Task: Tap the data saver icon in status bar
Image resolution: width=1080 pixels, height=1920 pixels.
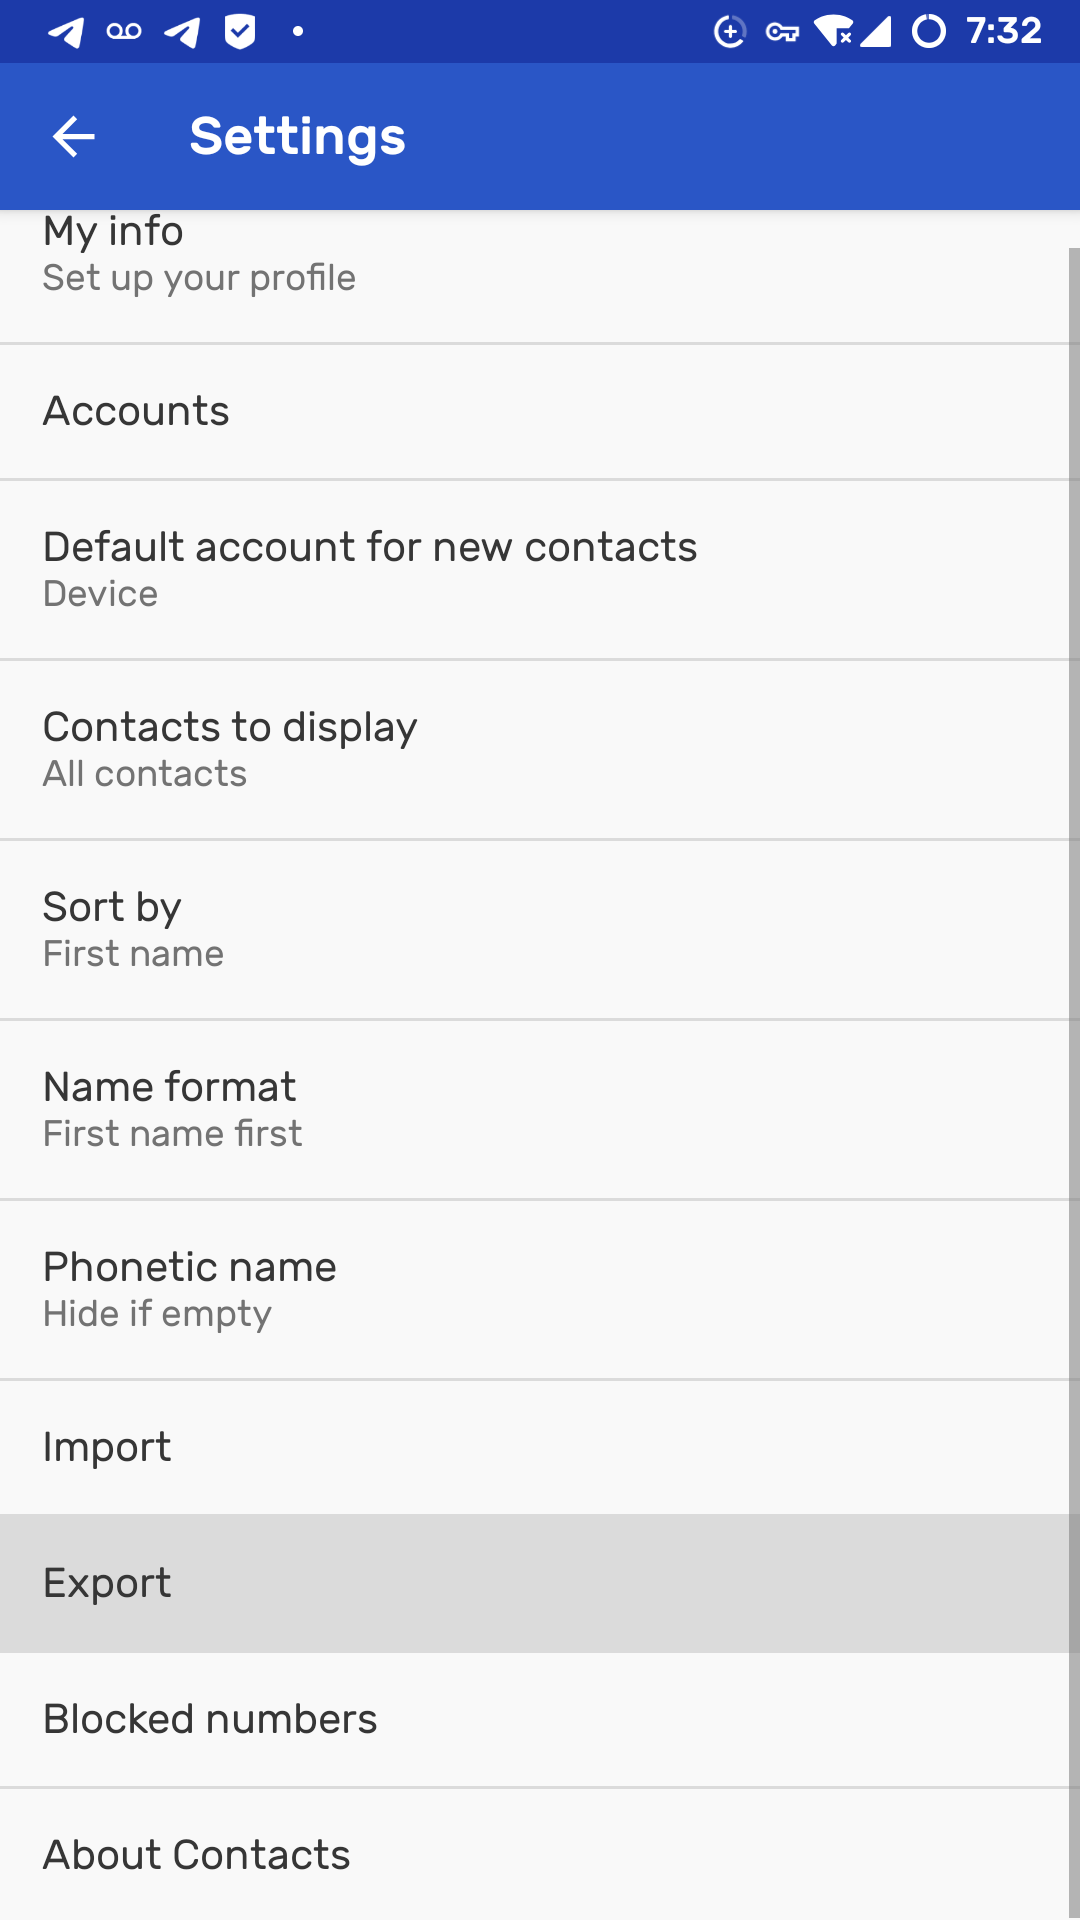Action: coord(730,32)
